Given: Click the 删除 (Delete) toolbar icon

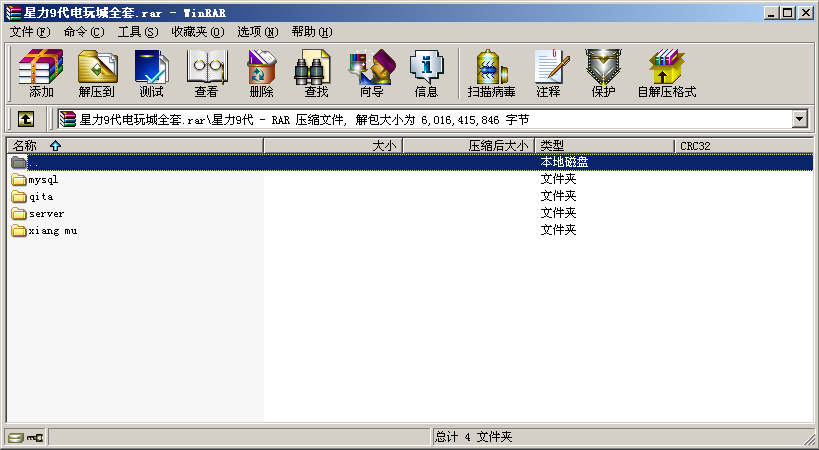Looking at the screenshot, I should tap(261, 73).
